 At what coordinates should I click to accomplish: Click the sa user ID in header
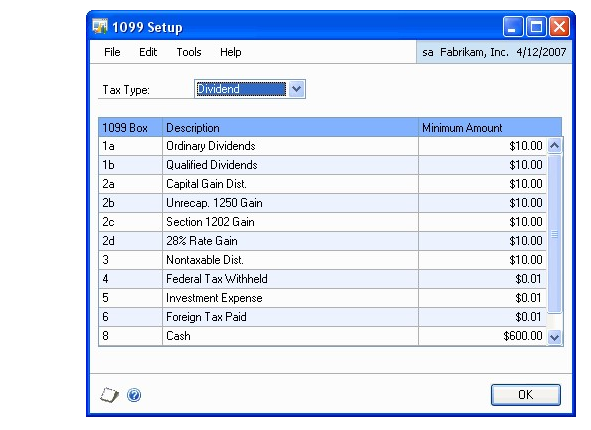pos(427,52)
